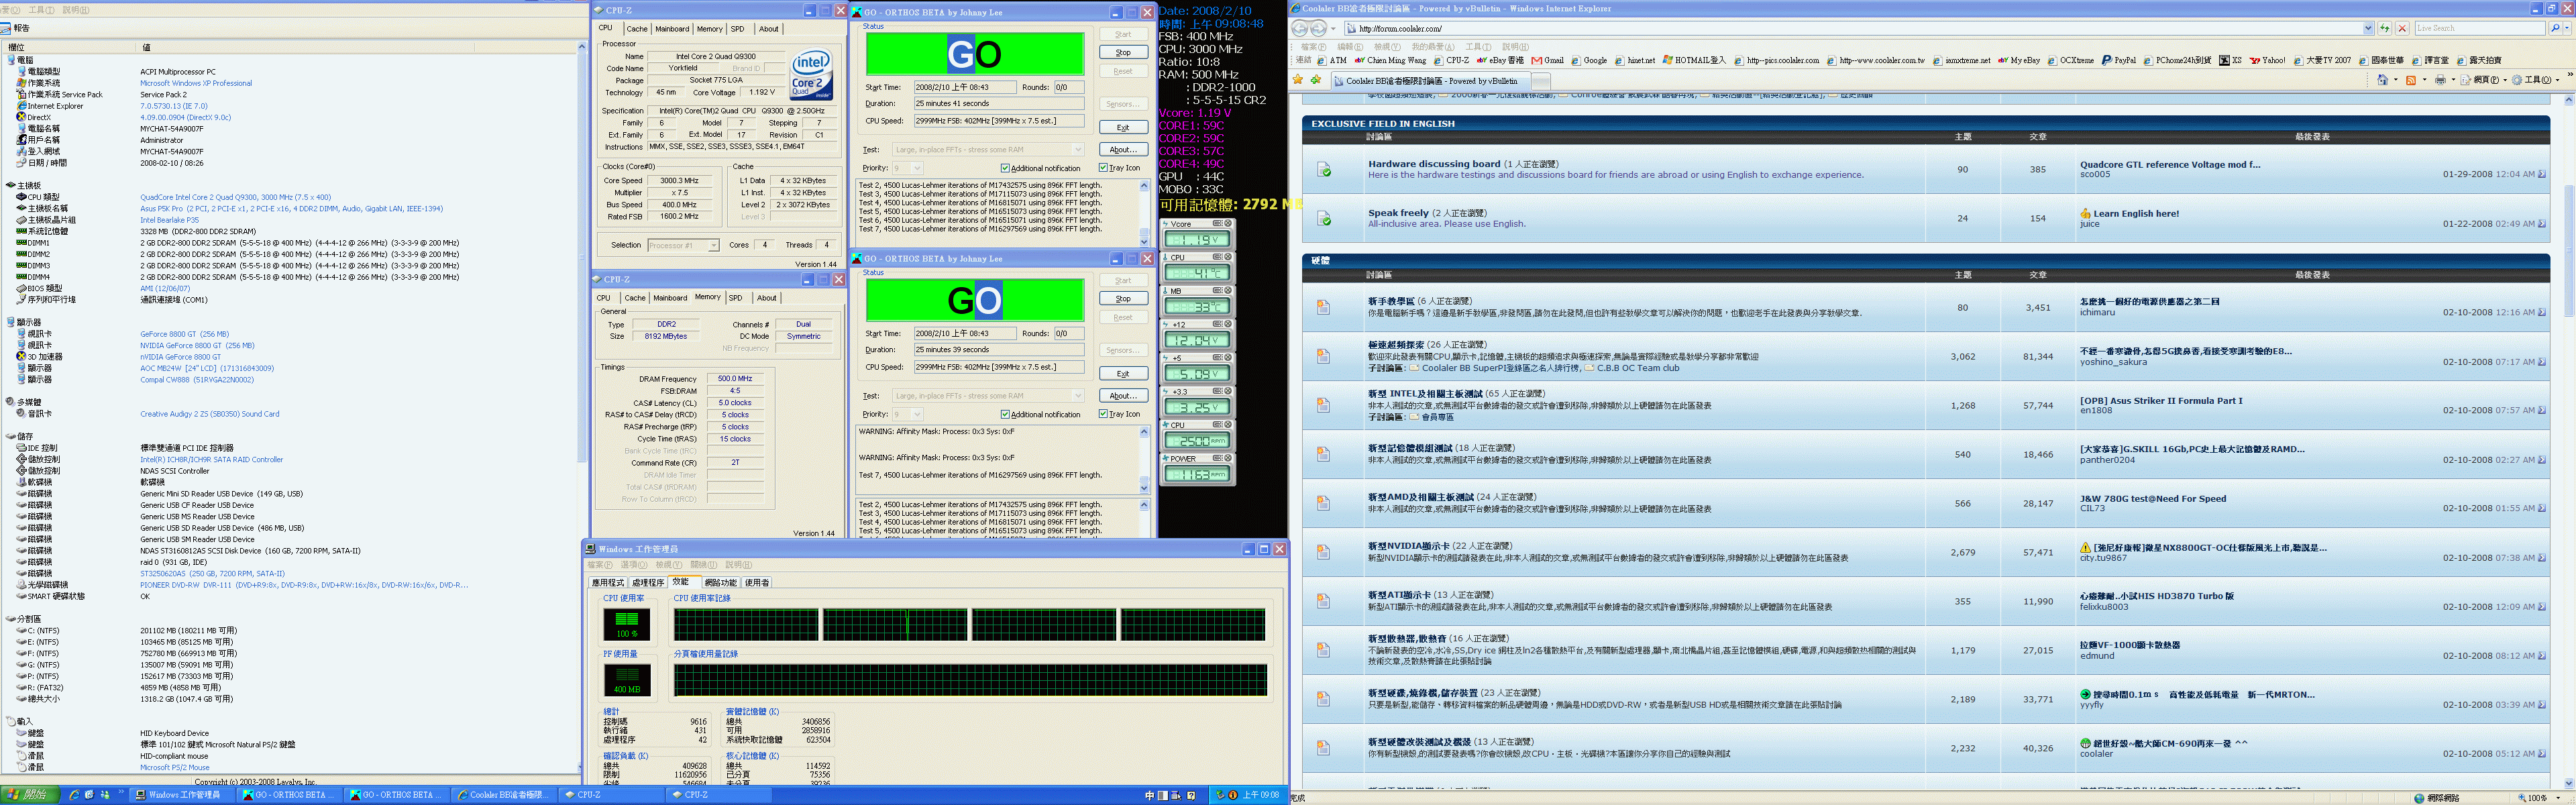2576x805 pixels.
Task: Select the Intel Bearlake P35 chipset entry
Action: [x=169, y=220]
